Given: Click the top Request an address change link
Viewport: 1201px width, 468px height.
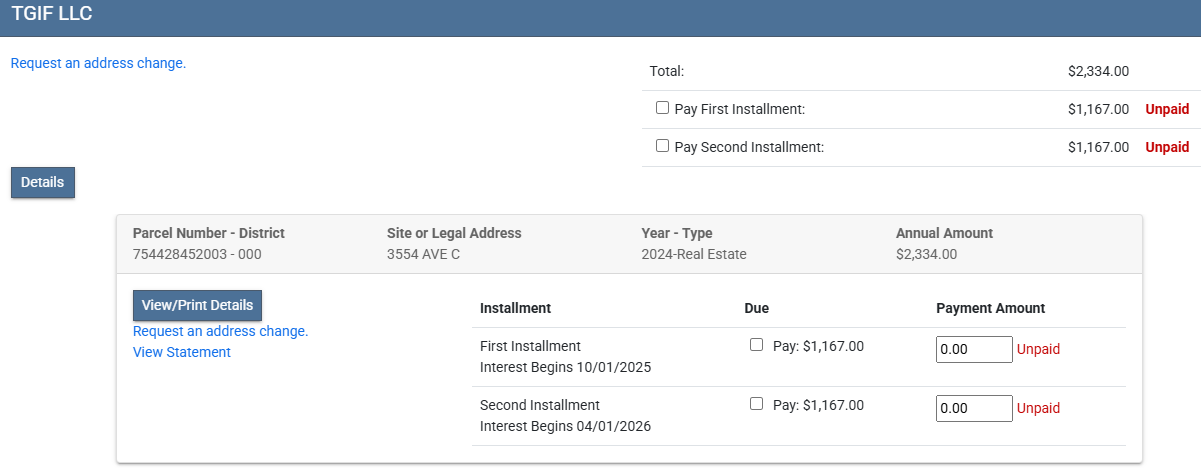Looking at the screenshot, I should pos(98,63).
